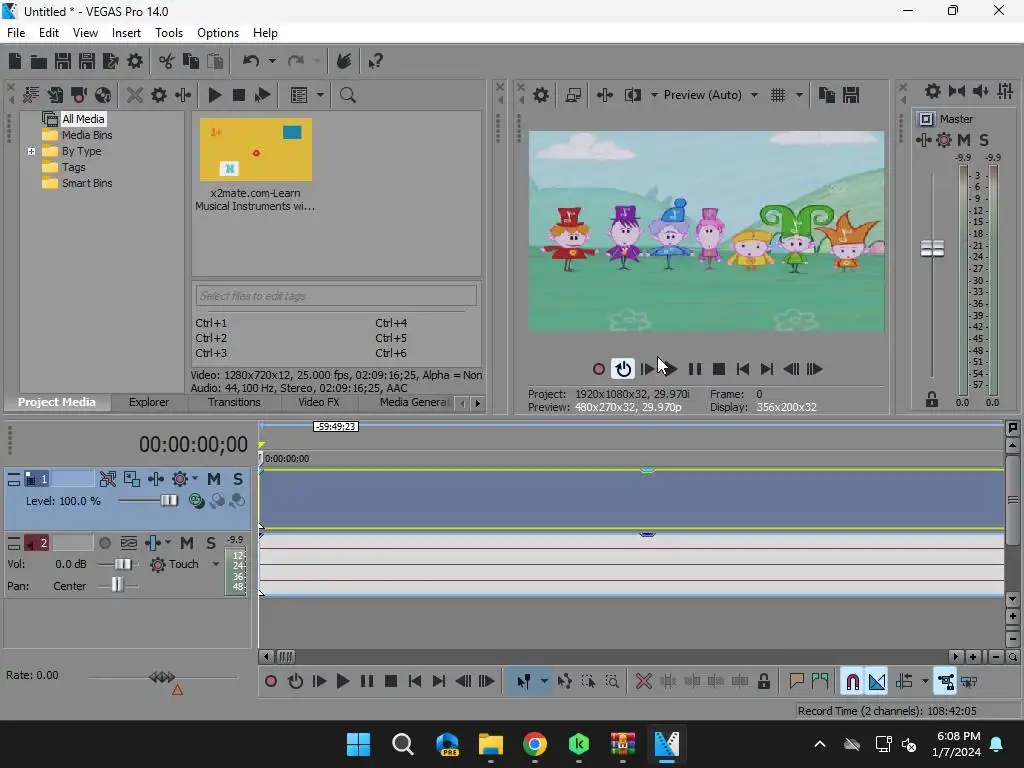Open the Tools menu
This screenshot has height=768, width=1024.
pyautogui.click(x=168, y=33)
